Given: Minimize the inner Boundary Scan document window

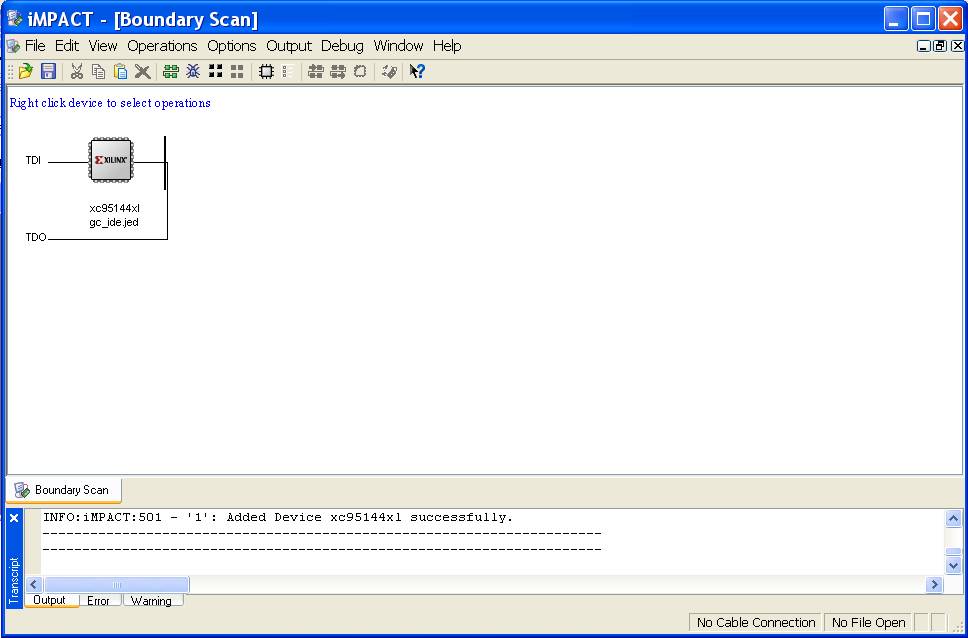Looking at the screenshot, I should (x=924, y=46).
